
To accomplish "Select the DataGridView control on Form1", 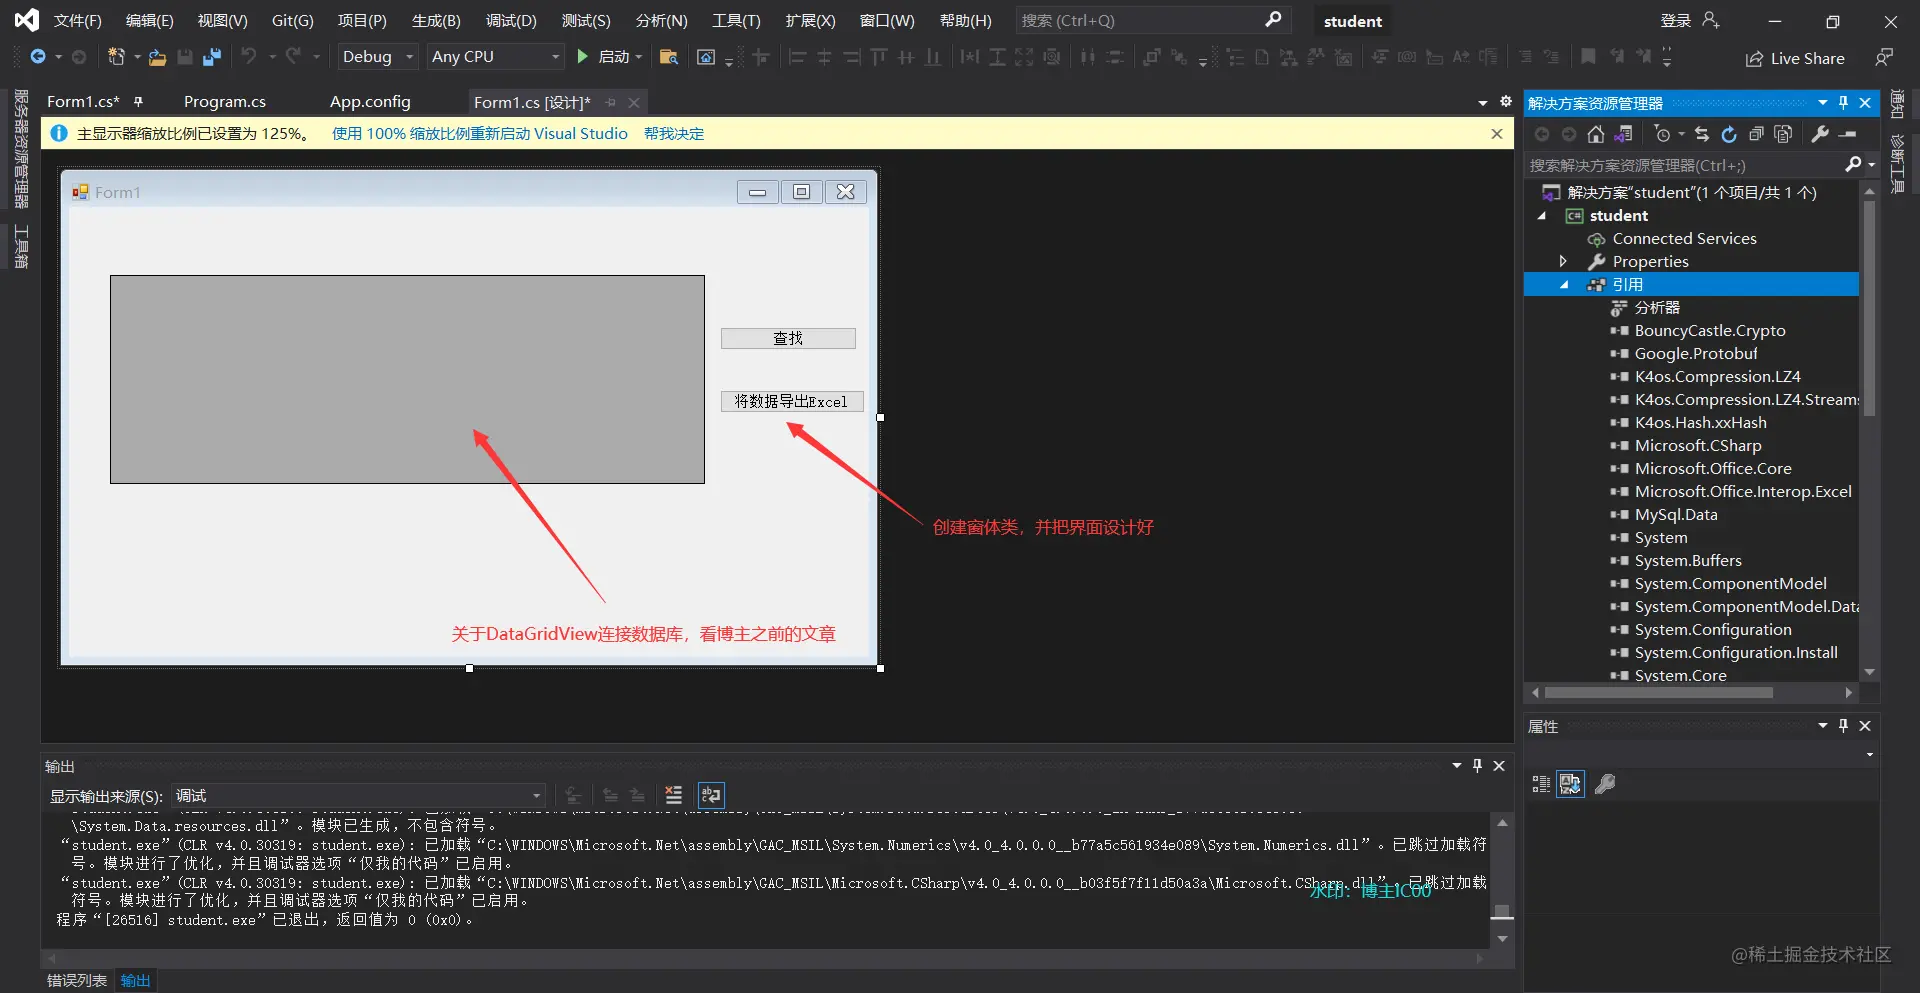I will click(407, 379).
